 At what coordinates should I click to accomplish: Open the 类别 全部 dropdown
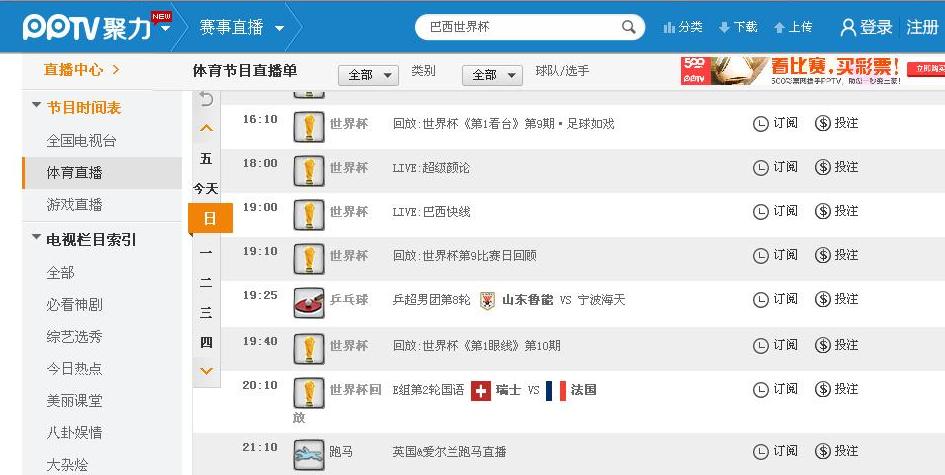pyautogui.click(x=368, y=75)
